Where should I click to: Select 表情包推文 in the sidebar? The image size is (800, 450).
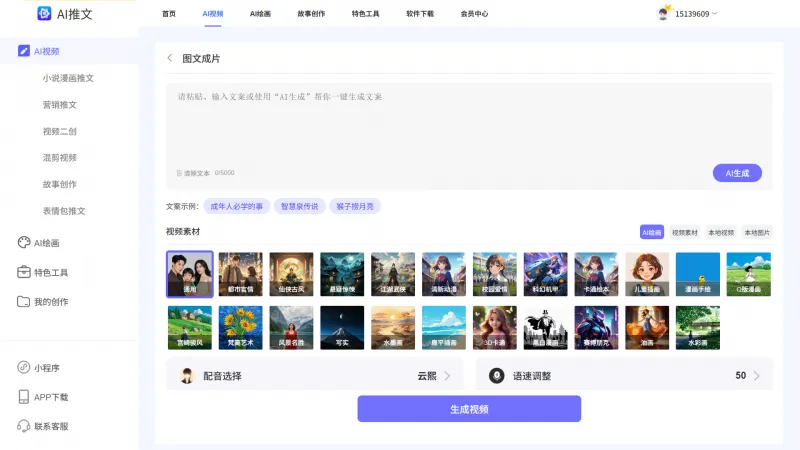coord(64,211)
